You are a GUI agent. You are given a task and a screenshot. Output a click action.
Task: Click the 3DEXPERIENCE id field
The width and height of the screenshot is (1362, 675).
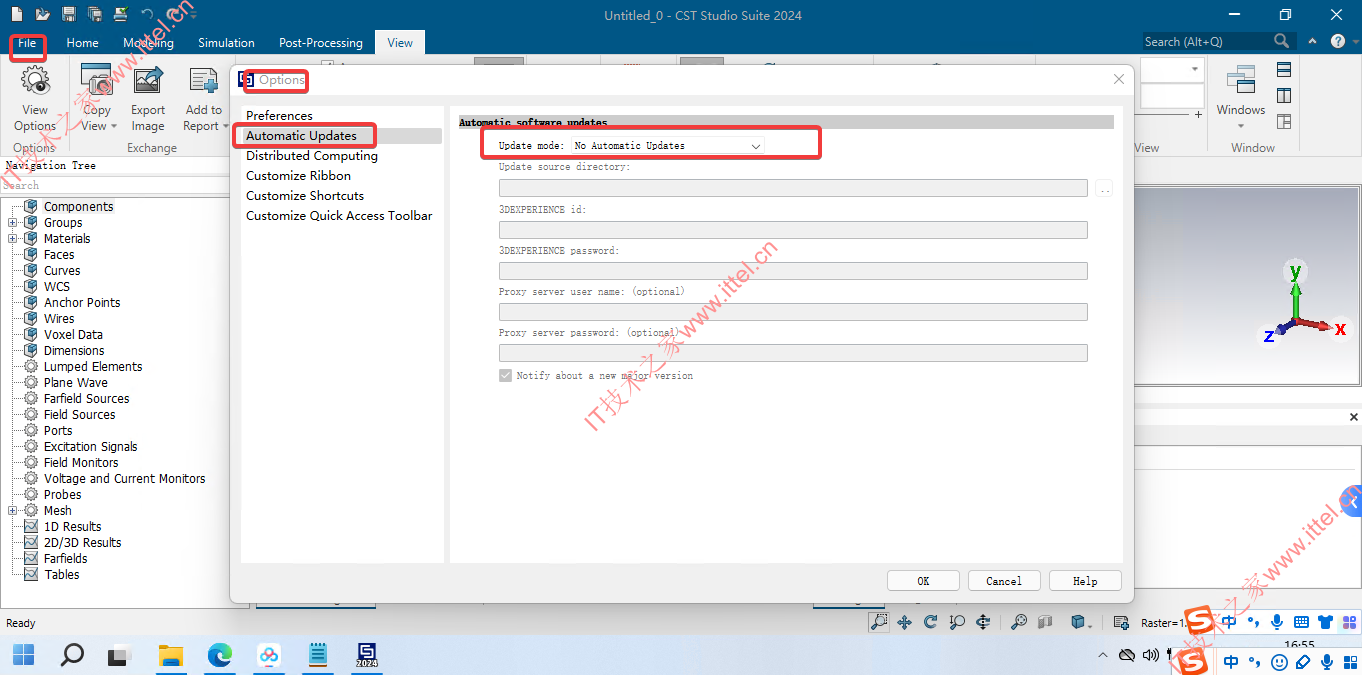[793, 230]
